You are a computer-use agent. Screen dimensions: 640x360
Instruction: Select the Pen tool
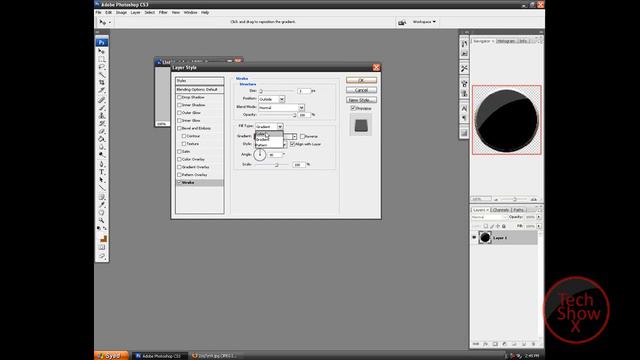[x=102, y=164]
